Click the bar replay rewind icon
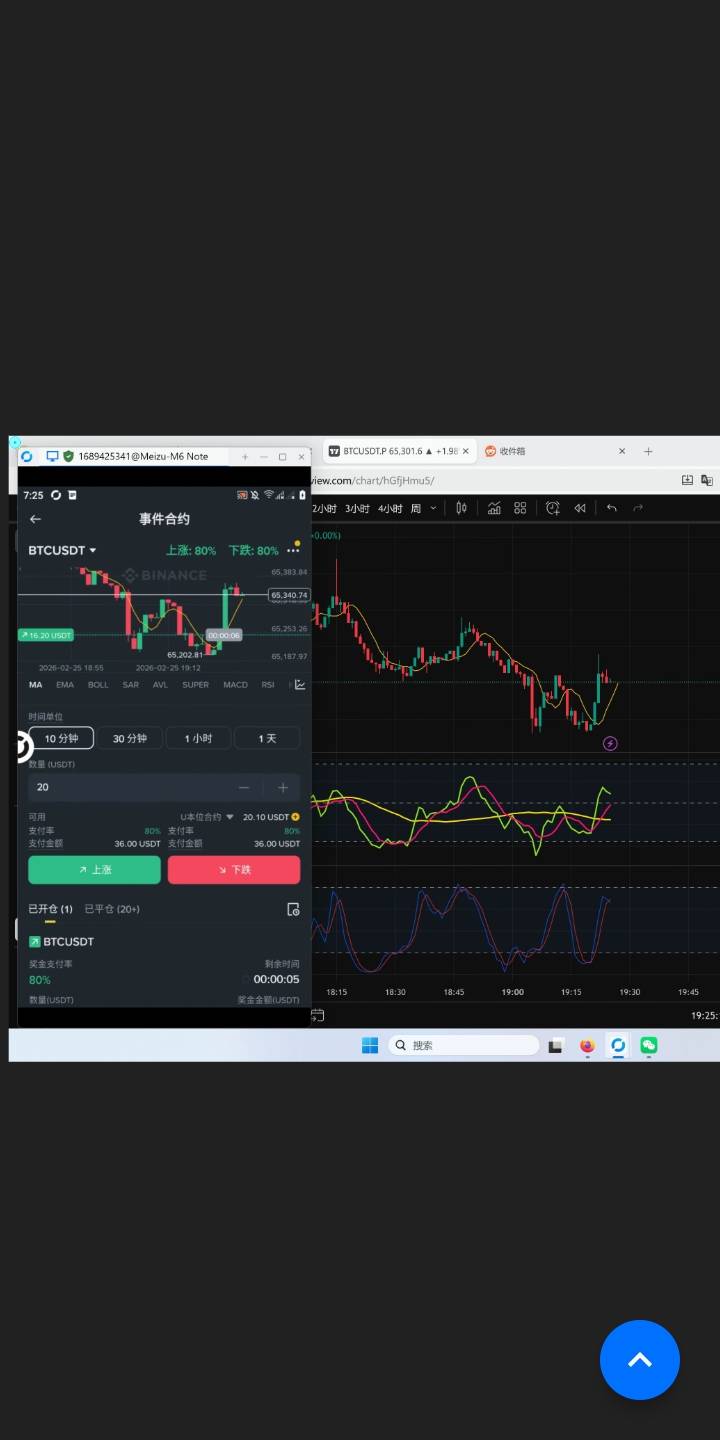This screenshot has height=1440, width=720. click(579, 508)
